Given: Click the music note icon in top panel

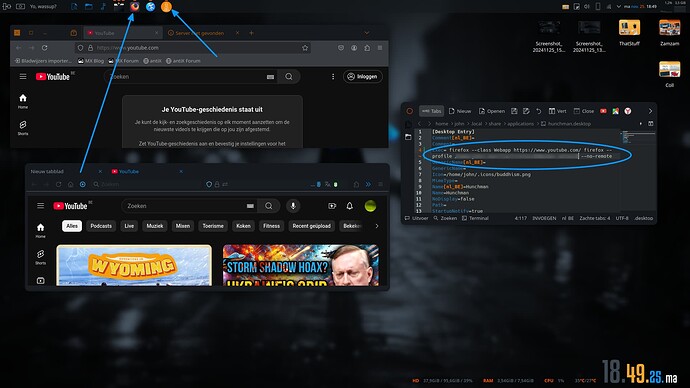Looking at the screenshot, I should (103, 7).
